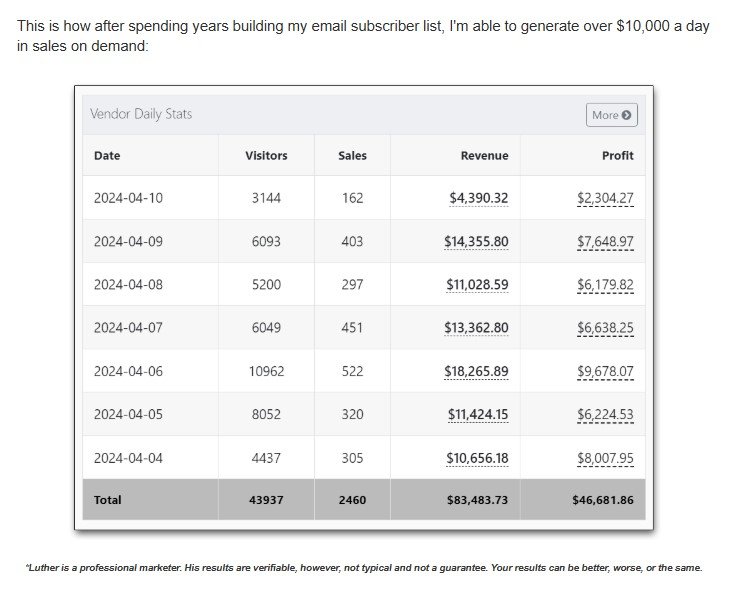Select revenue $14,355.80 for 2024-04-09
Screen dimensions: 732x593
(476, 241)
